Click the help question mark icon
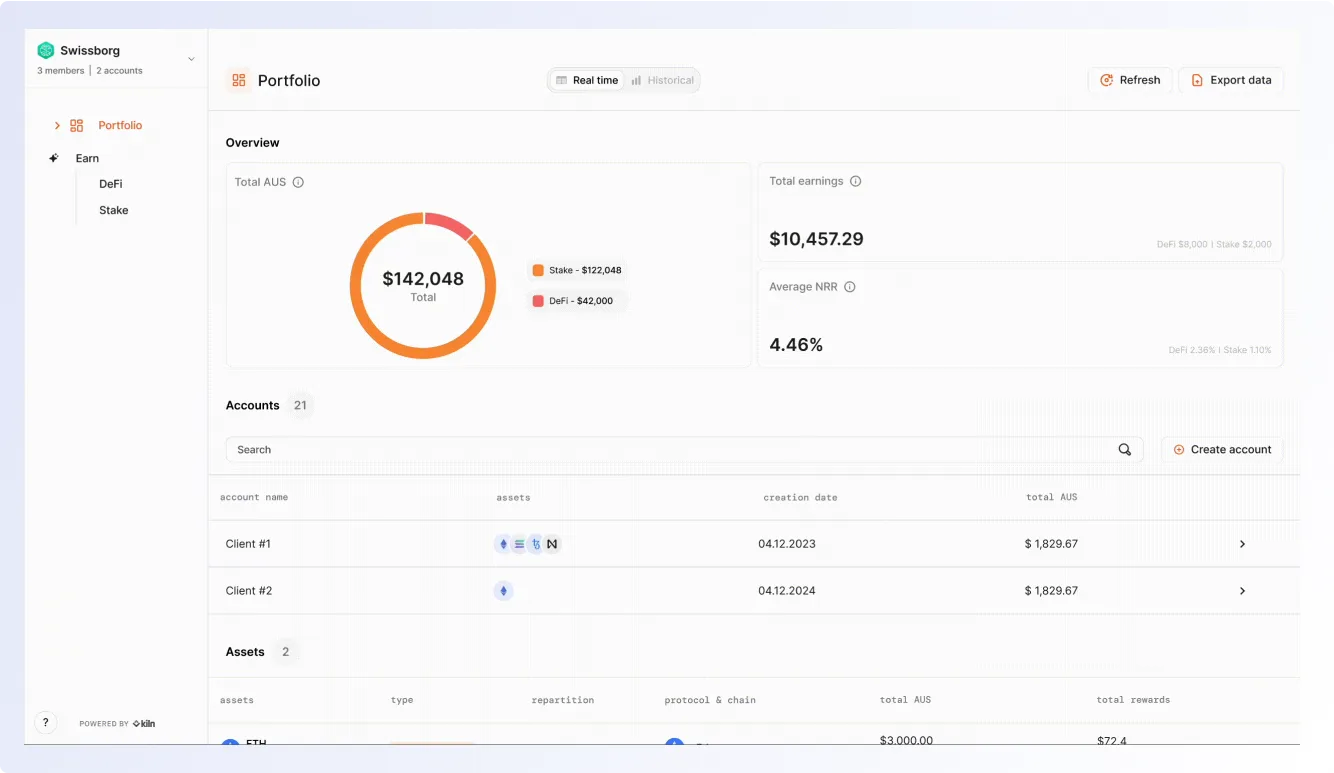The width and height of the screenshot is (1334, 773). tap(45, 722)
